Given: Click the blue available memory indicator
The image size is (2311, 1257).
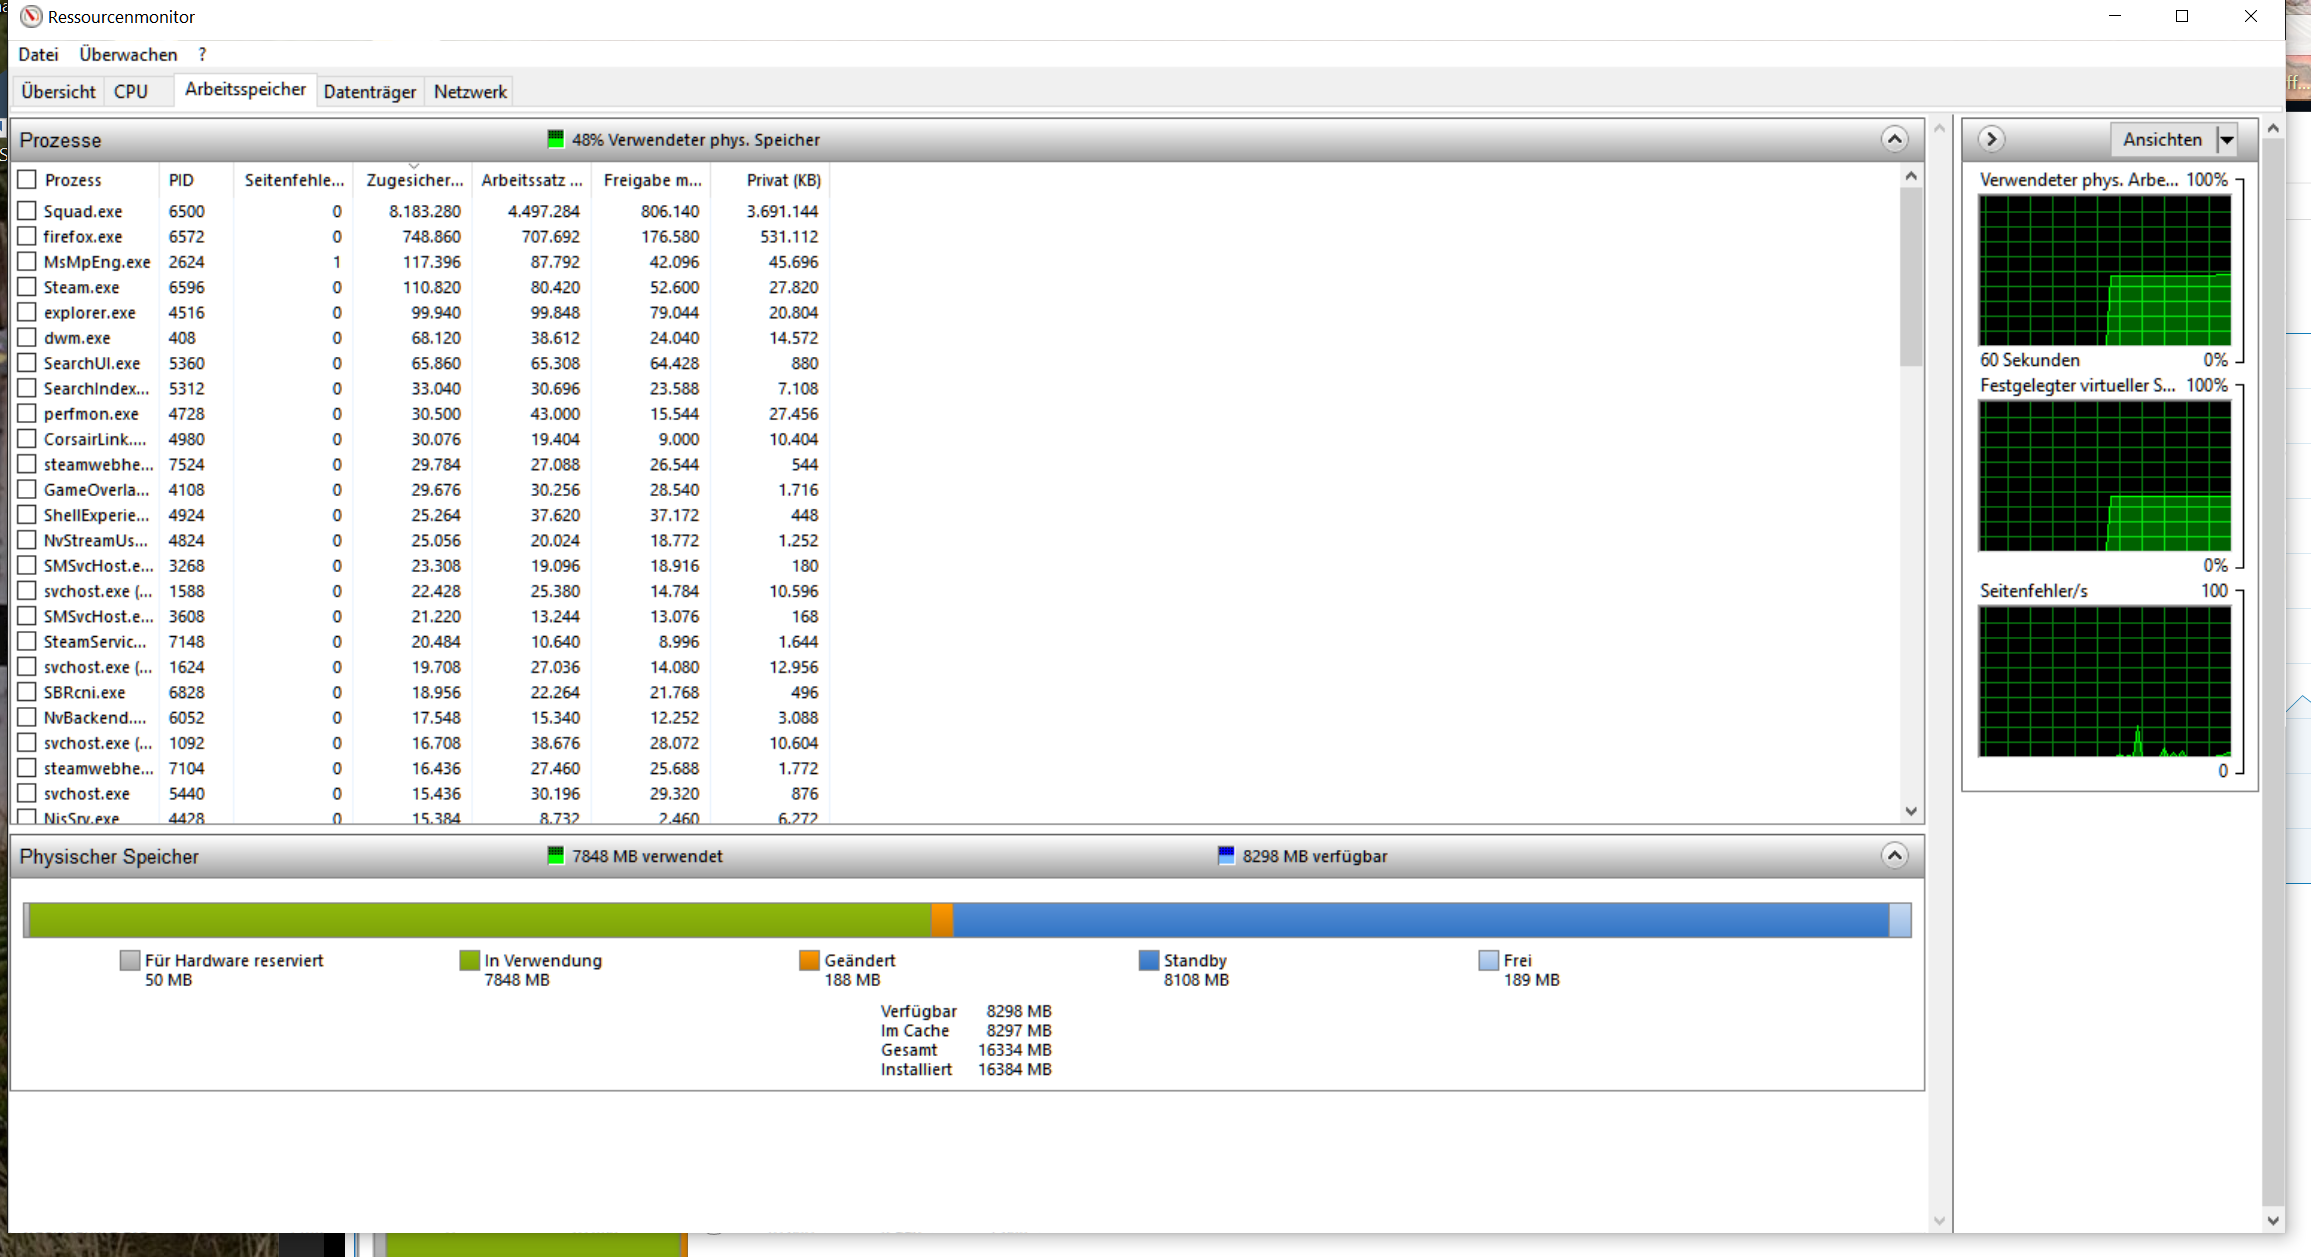Looking at the screenshot, I should (1226, 856).
